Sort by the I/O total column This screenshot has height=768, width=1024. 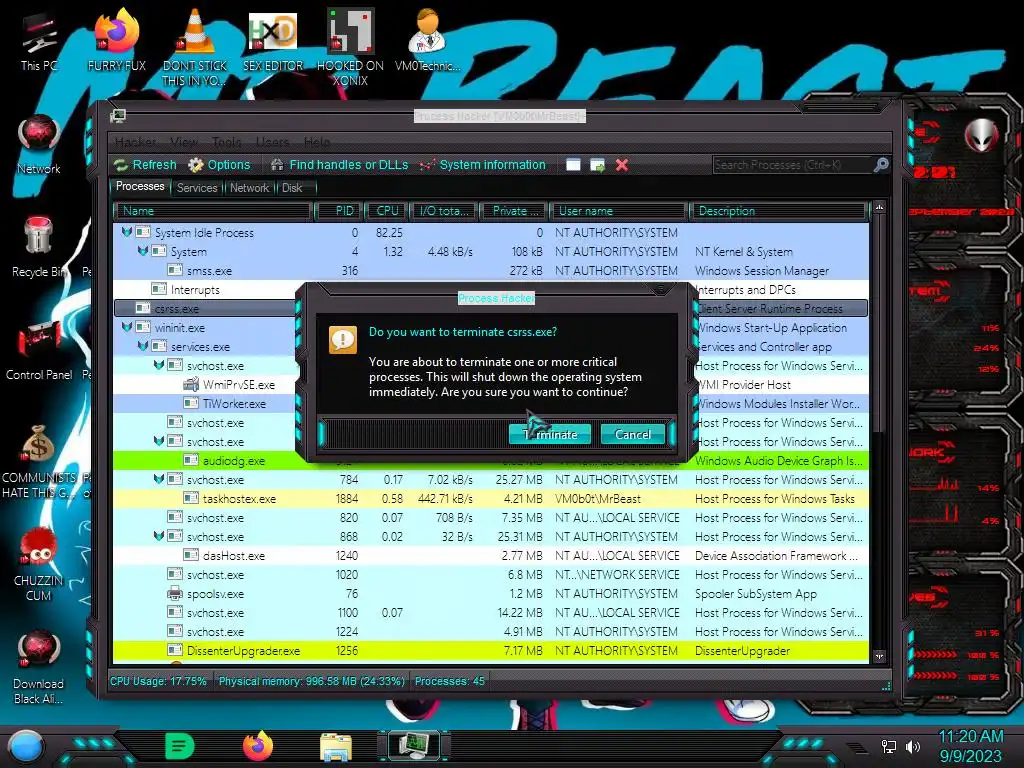pos(443,211)
